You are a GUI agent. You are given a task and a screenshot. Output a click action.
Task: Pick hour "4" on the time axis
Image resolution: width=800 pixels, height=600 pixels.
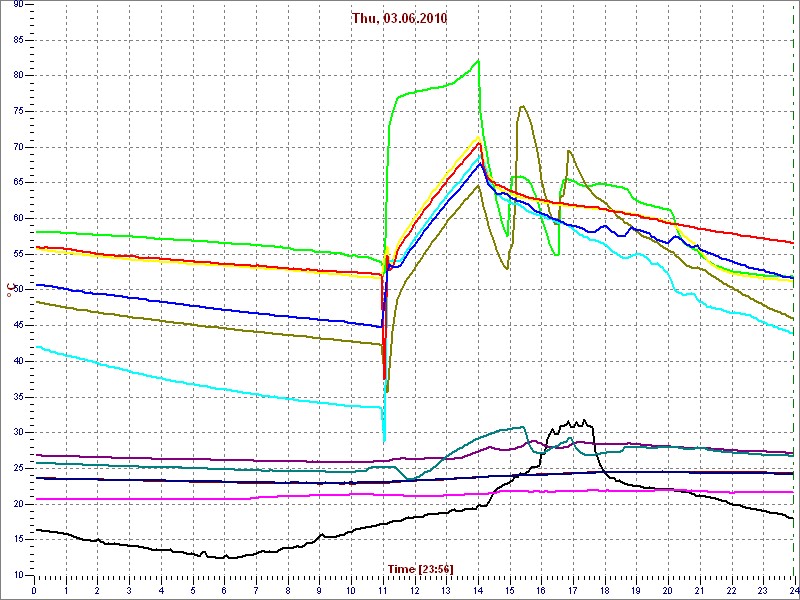point(161,591)
